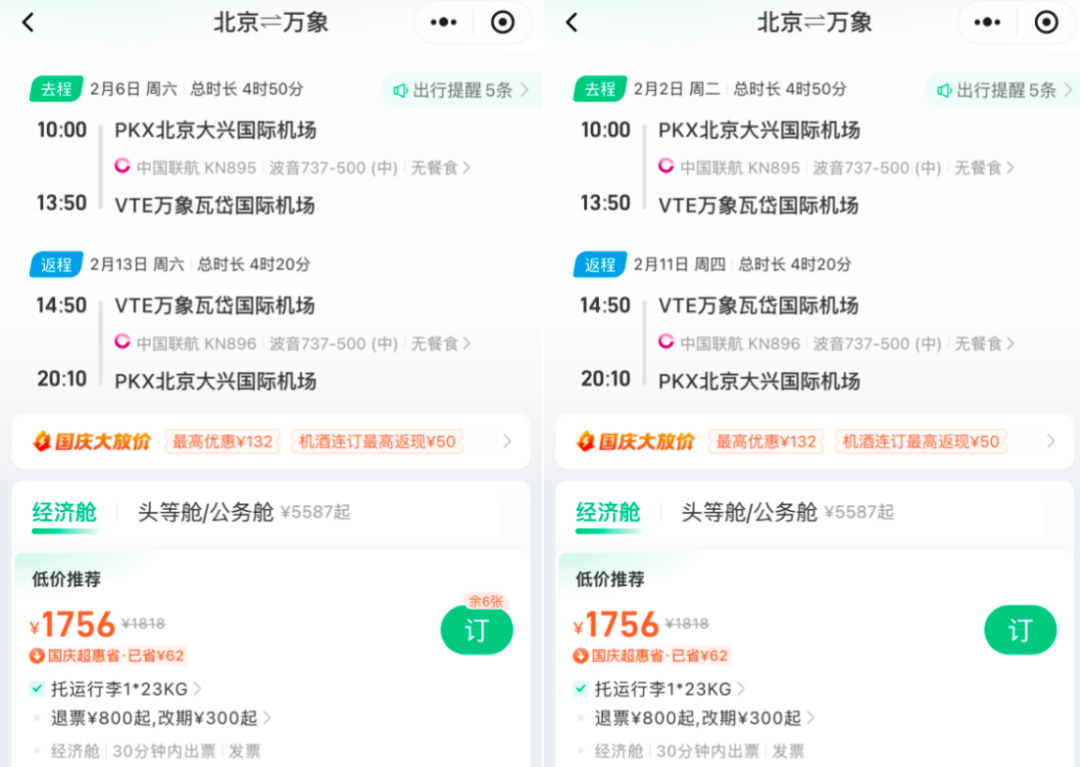Expand the 国庆大放价 promo arrow on the Feb 6 screen
Viewport: 1080px width, 767px height.
508,441
